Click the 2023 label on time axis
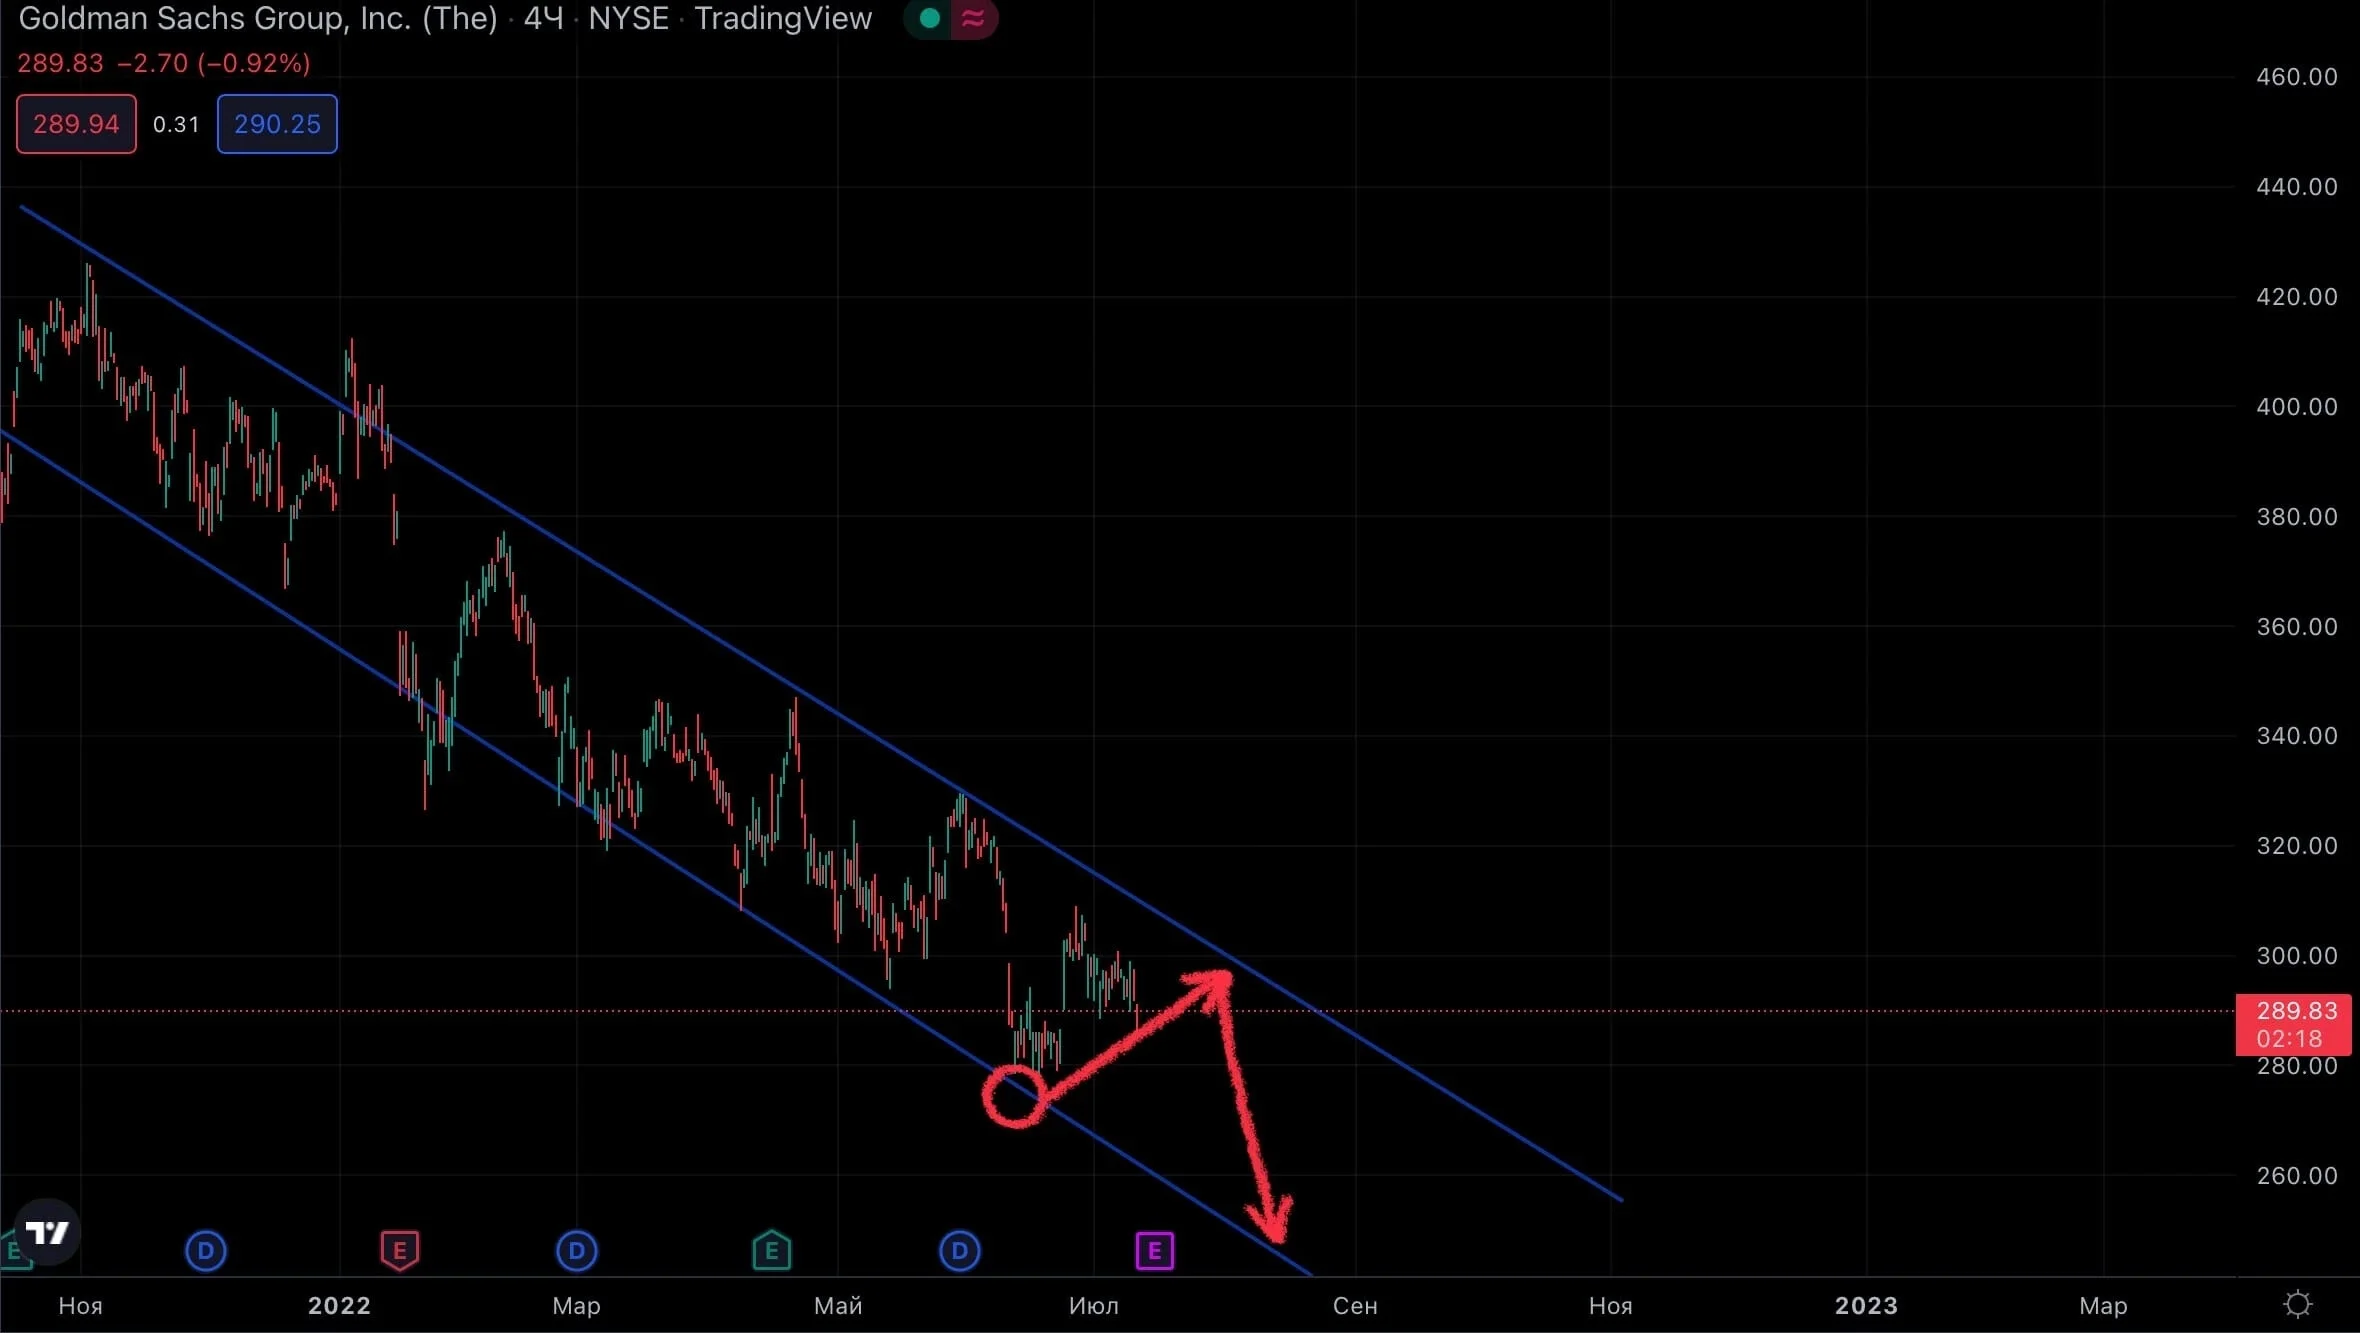 [1866, 1305]
